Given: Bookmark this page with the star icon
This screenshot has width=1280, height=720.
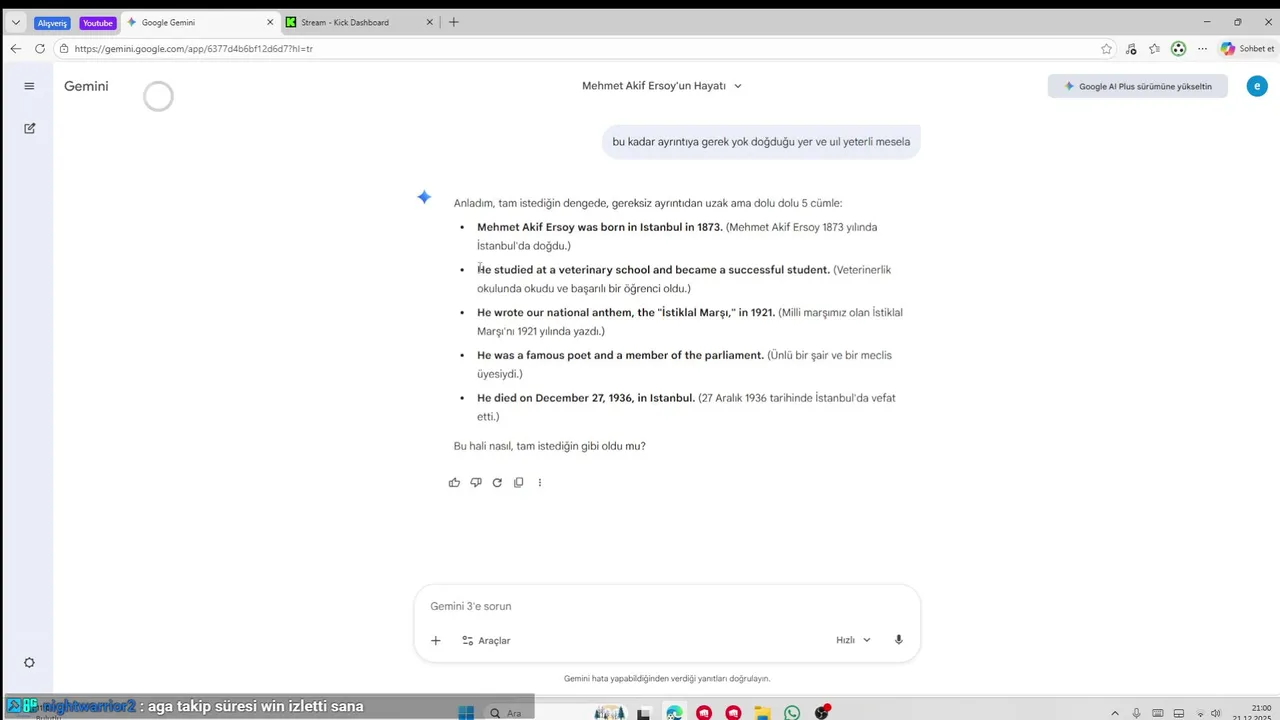Looking at the screenshot, I should click(1106, 48).
